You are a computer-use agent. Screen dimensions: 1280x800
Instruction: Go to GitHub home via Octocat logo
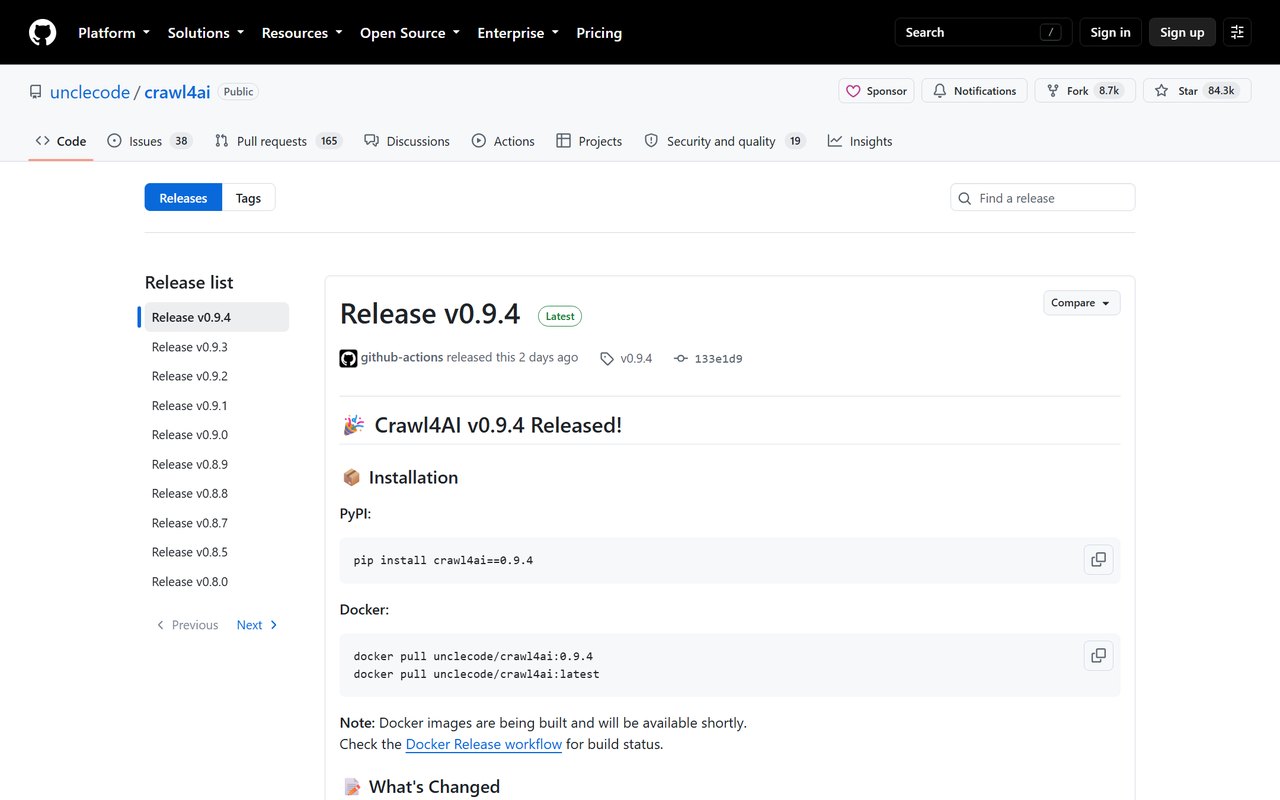(42, 33)
